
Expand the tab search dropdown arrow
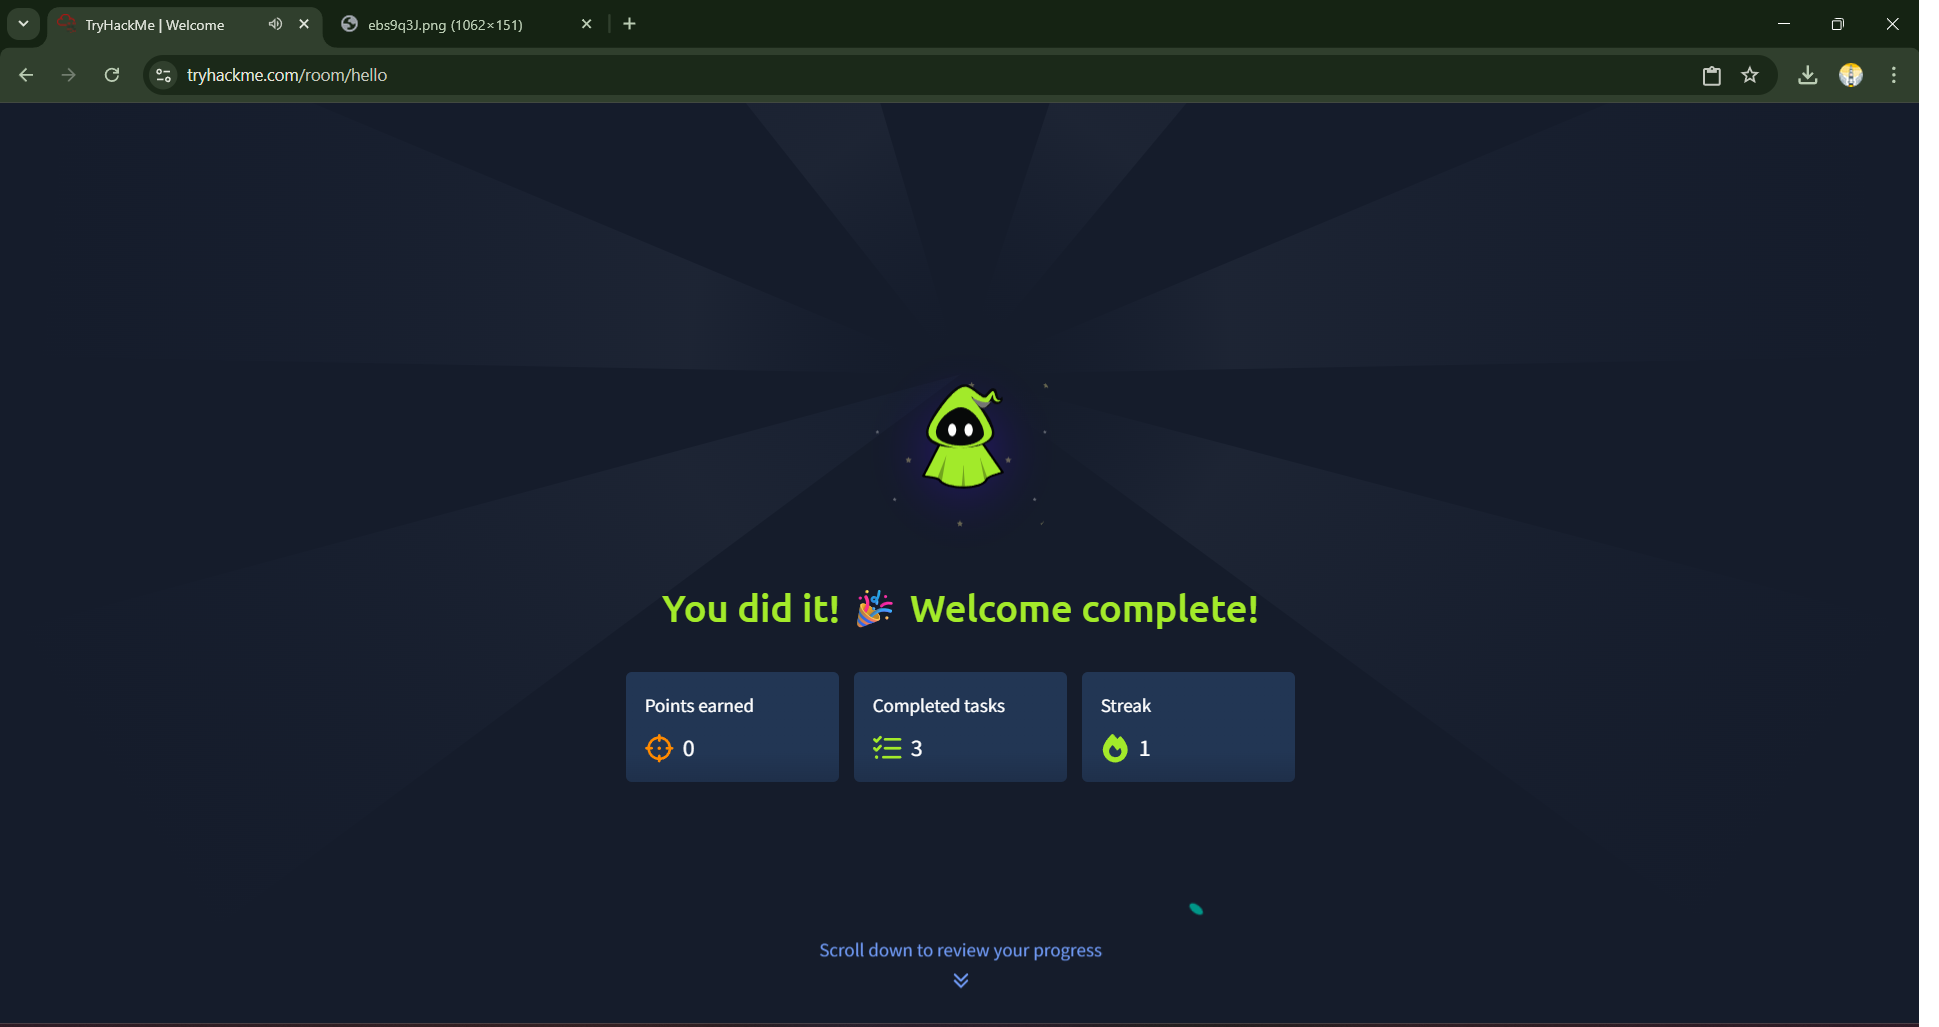(23, 24)
